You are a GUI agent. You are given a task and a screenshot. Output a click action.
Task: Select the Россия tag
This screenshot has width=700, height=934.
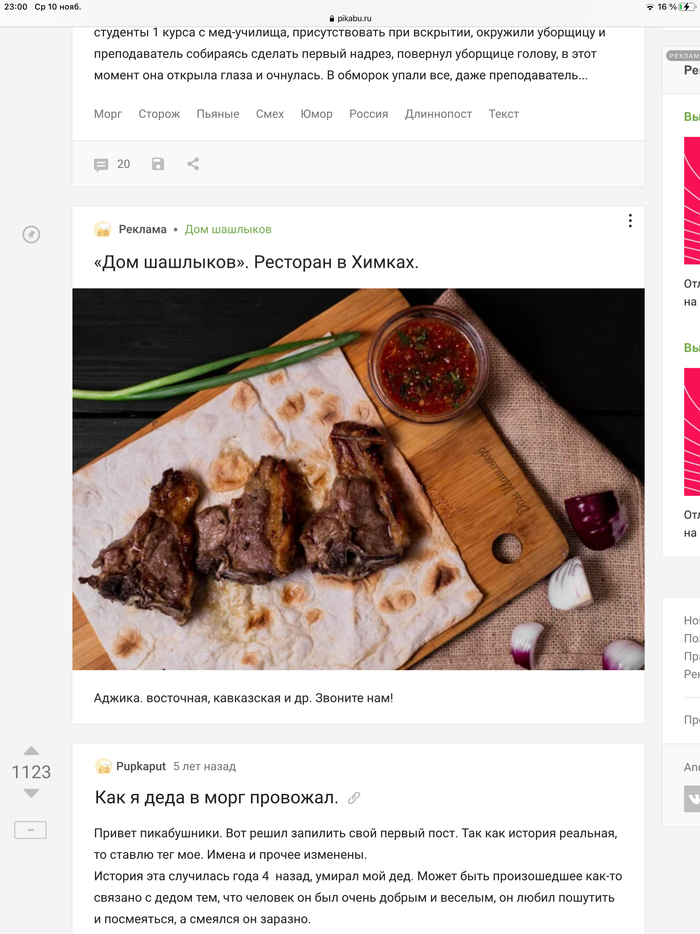(368, 114)
